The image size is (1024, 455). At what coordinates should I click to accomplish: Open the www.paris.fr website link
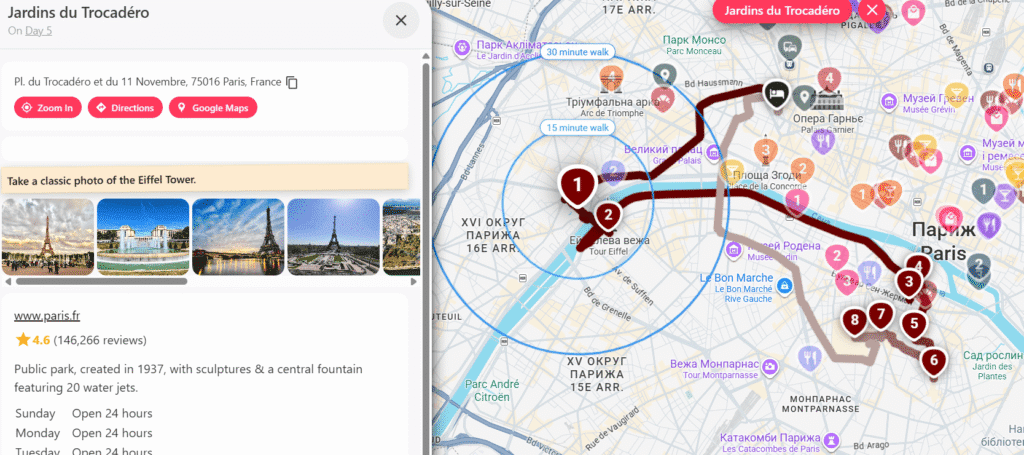pos(47,316)
